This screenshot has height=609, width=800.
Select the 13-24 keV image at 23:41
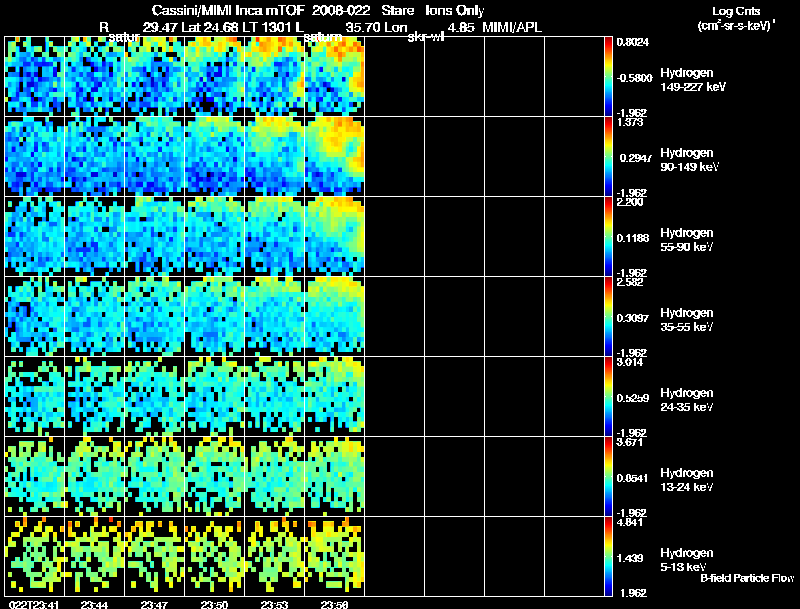pos(35,477)
